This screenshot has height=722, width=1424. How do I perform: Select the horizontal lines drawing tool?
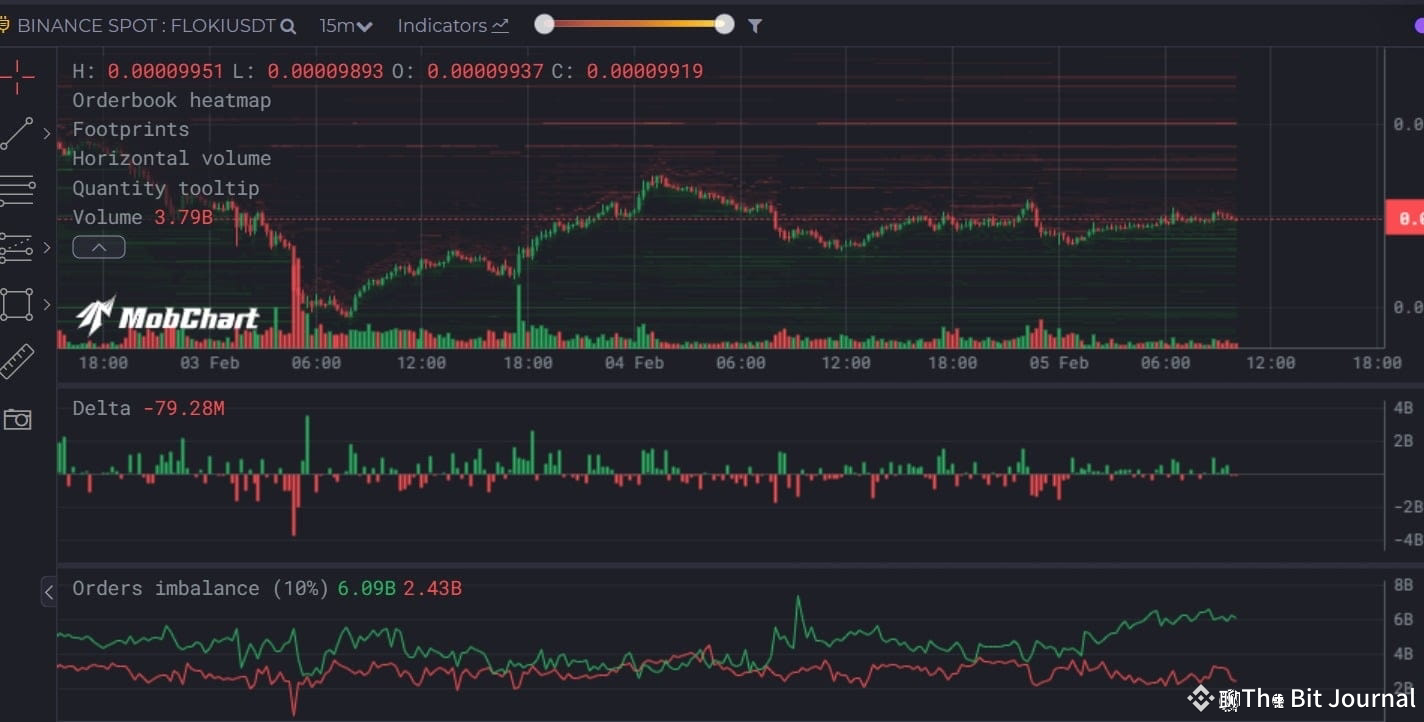(16, 188)
